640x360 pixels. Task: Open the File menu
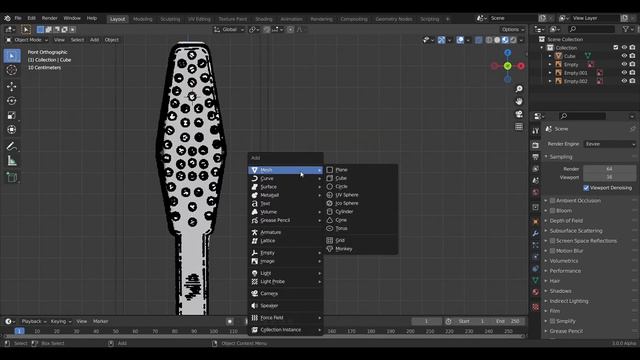coord(18,18)
